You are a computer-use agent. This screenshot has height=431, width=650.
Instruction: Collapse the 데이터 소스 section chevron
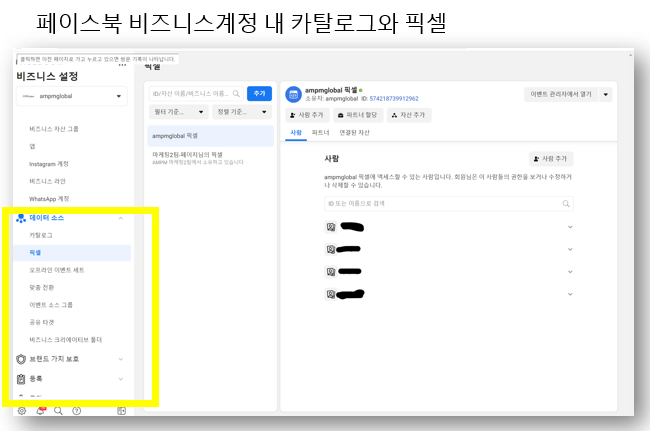pos(121,218)
